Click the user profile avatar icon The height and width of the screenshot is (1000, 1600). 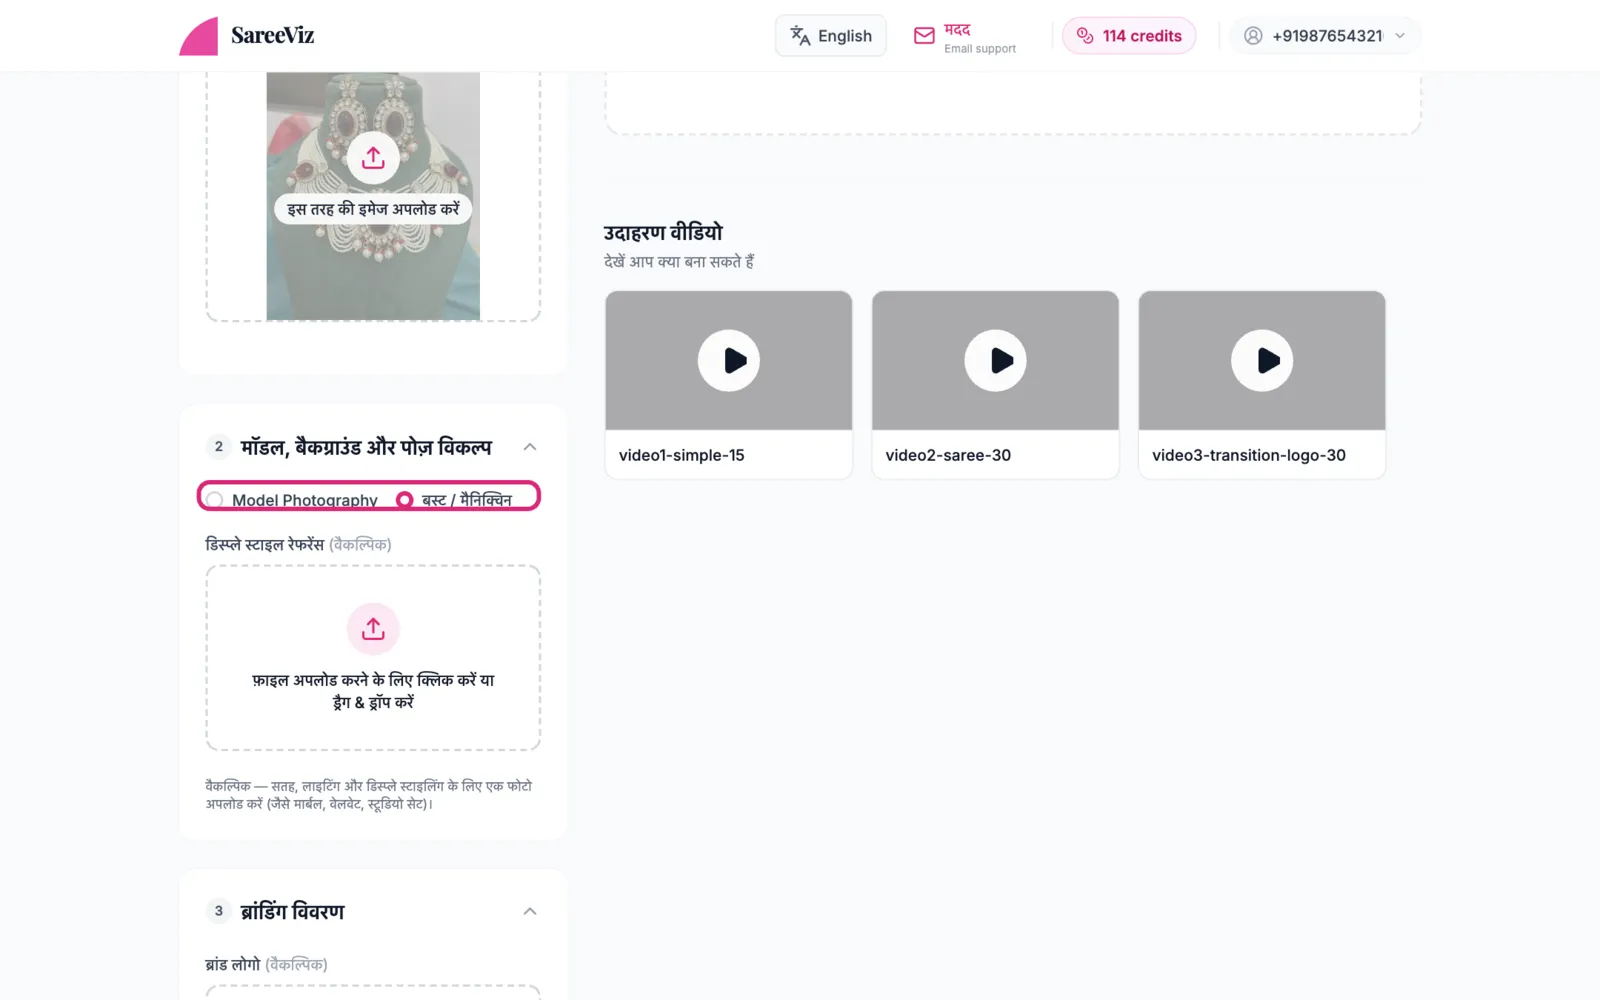click(1253, 36)
